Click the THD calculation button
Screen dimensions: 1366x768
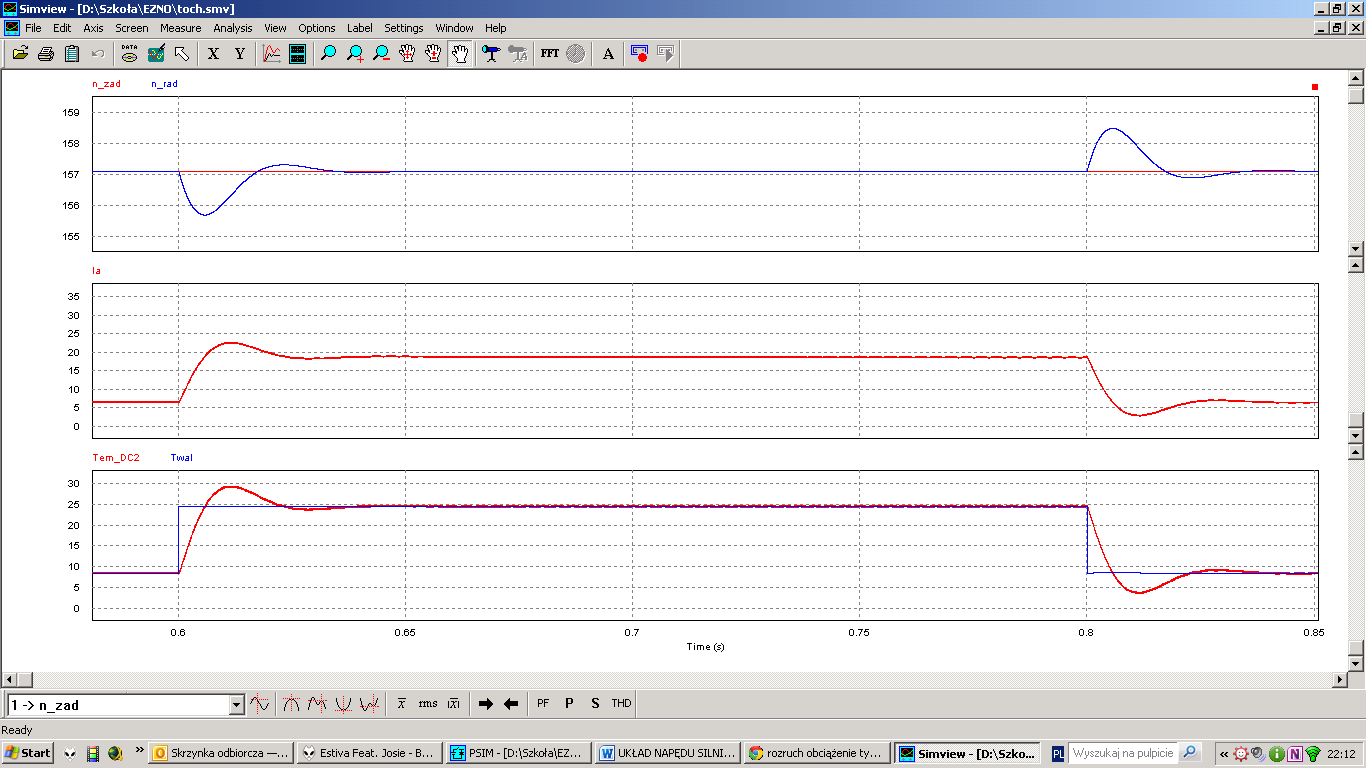[621, 704]
